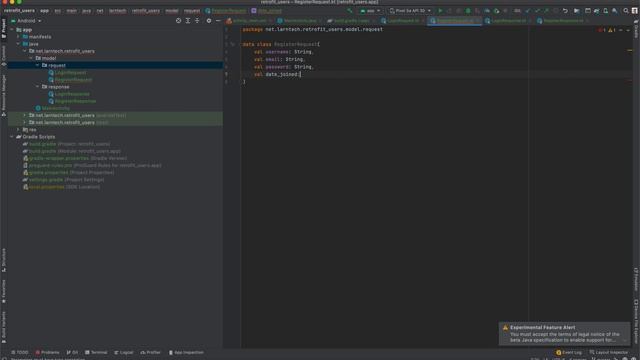Switch to the LoginResponse.kt editor tab
The height and width of the screenshot is (360, 640).
coord(507,20)
